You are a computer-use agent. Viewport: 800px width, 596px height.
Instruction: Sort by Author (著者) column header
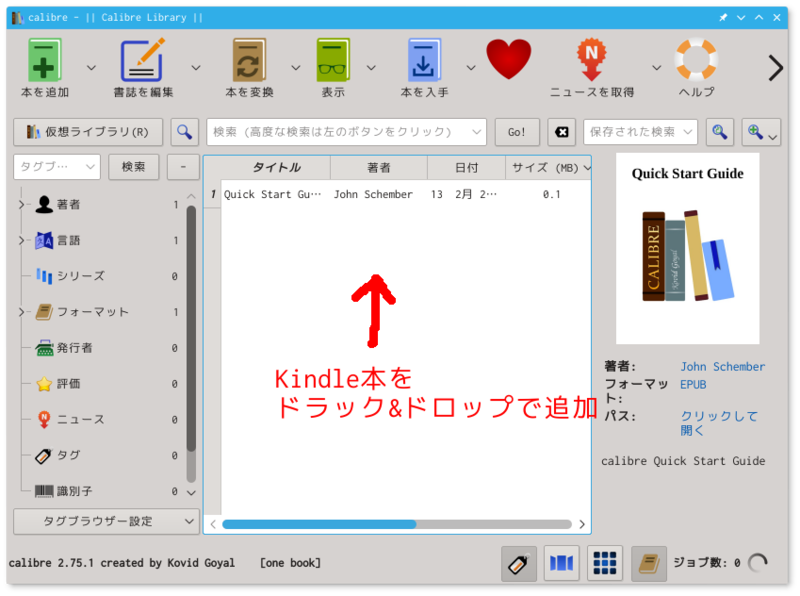click(379, 167)
